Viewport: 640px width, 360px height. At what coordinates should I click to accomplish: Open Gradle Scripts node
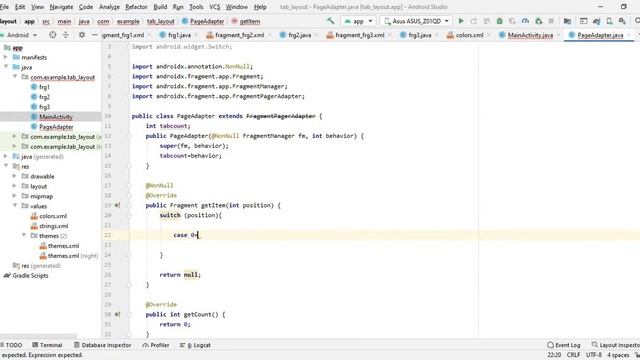coord(26,276)
